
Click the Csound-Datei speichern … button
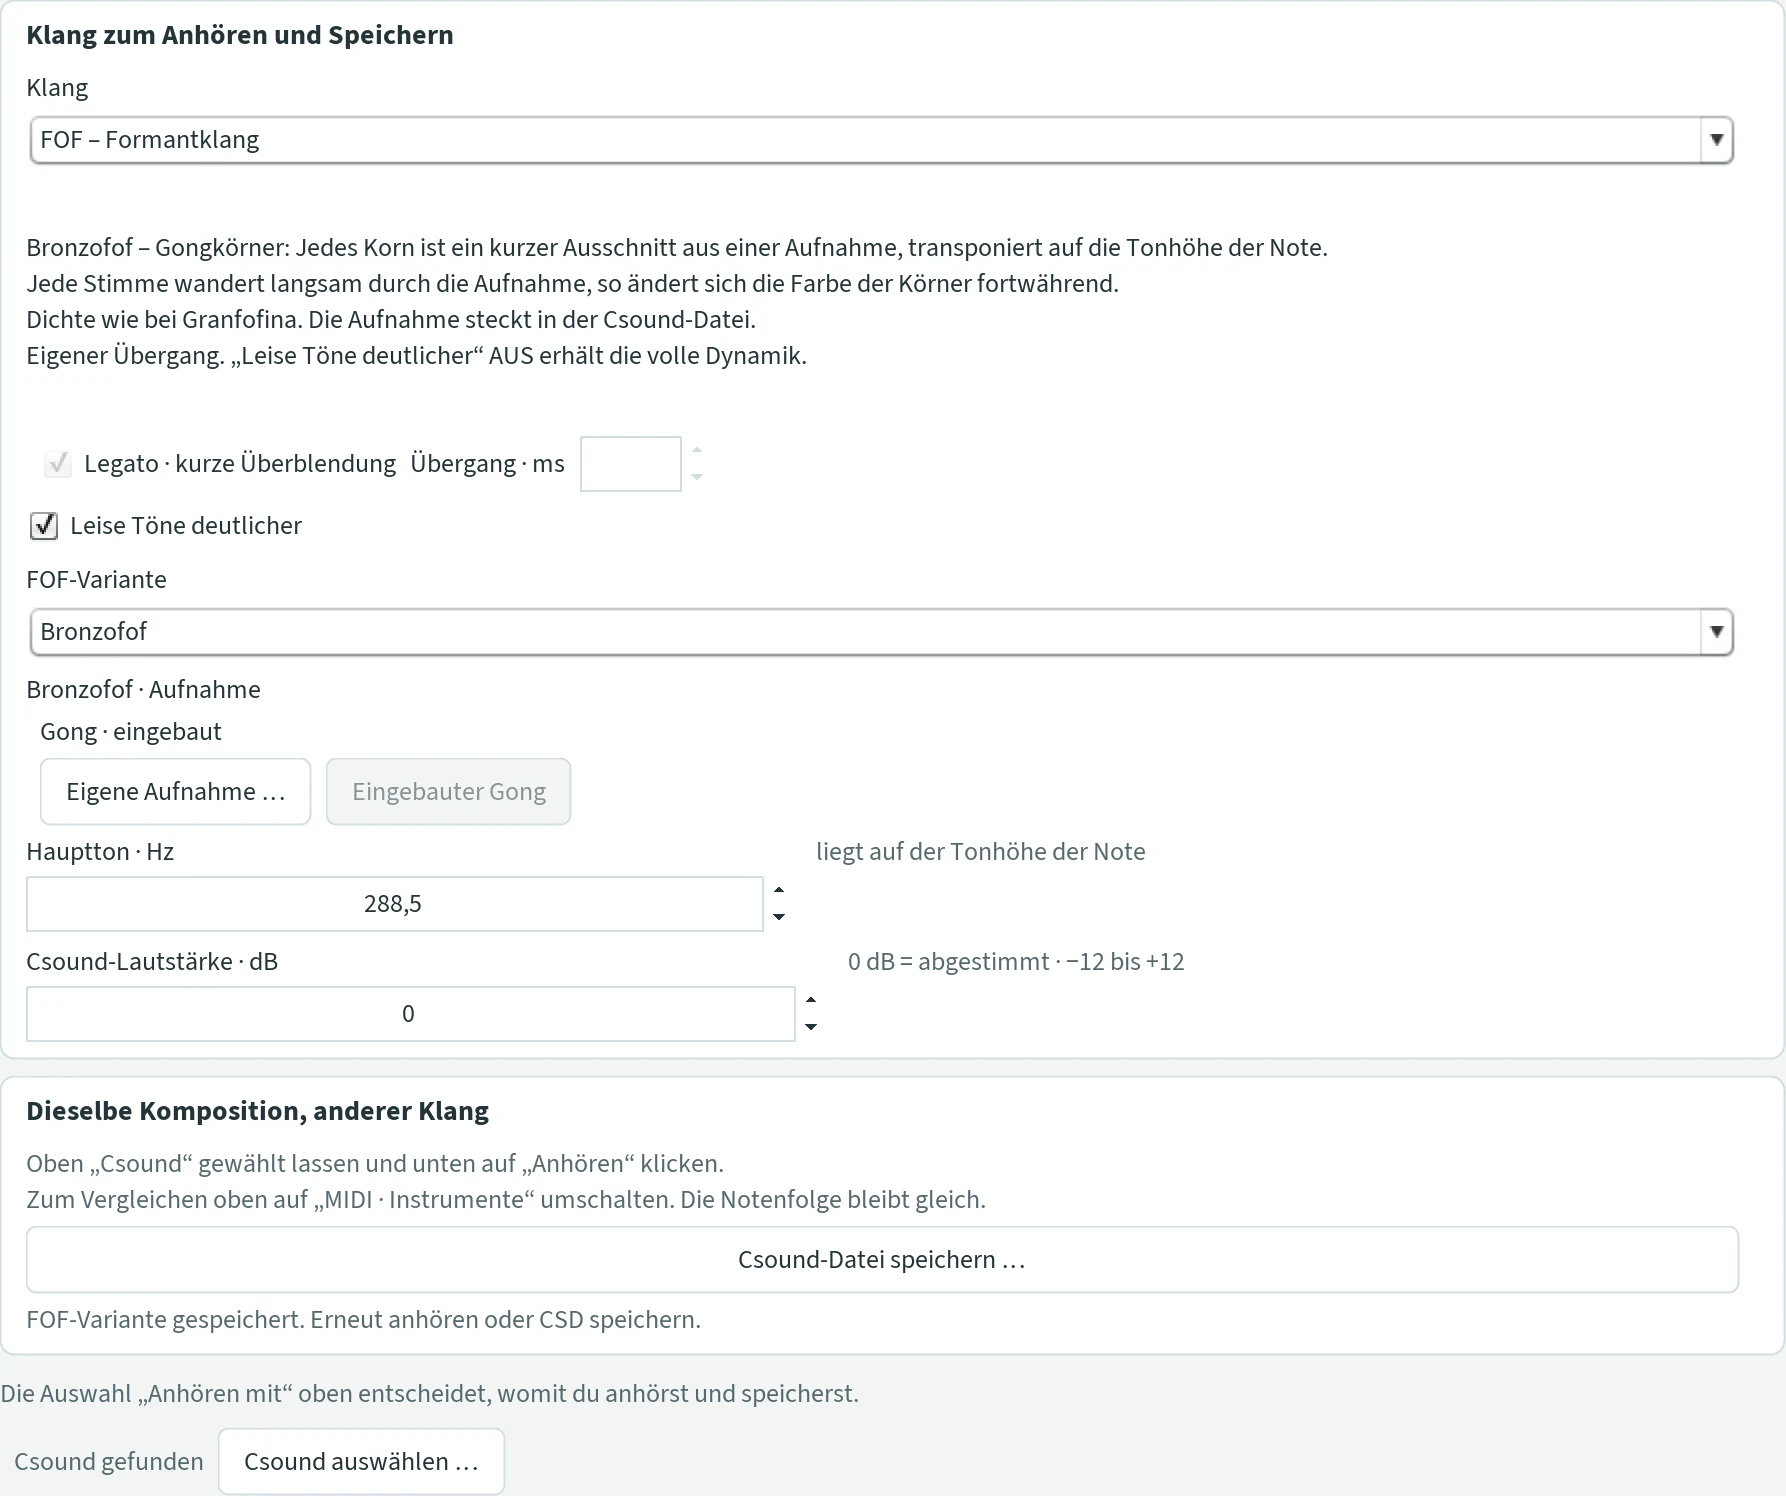[882, 1260]
